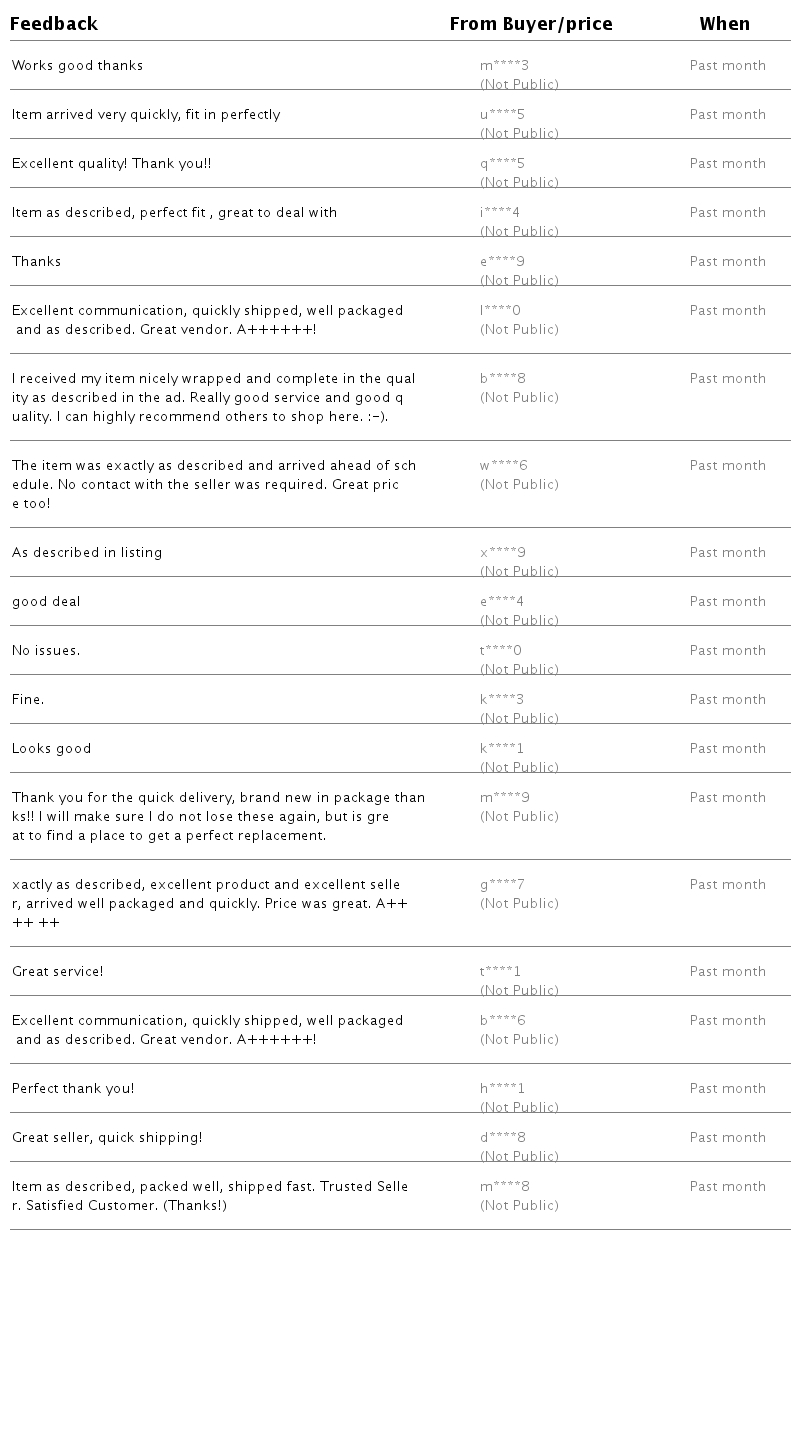
Task: Click the When column header
Action: 725,24
